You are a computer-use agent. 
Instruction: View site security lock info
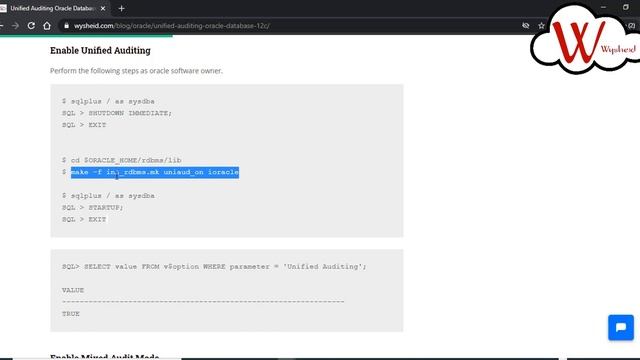pos(66,26)
